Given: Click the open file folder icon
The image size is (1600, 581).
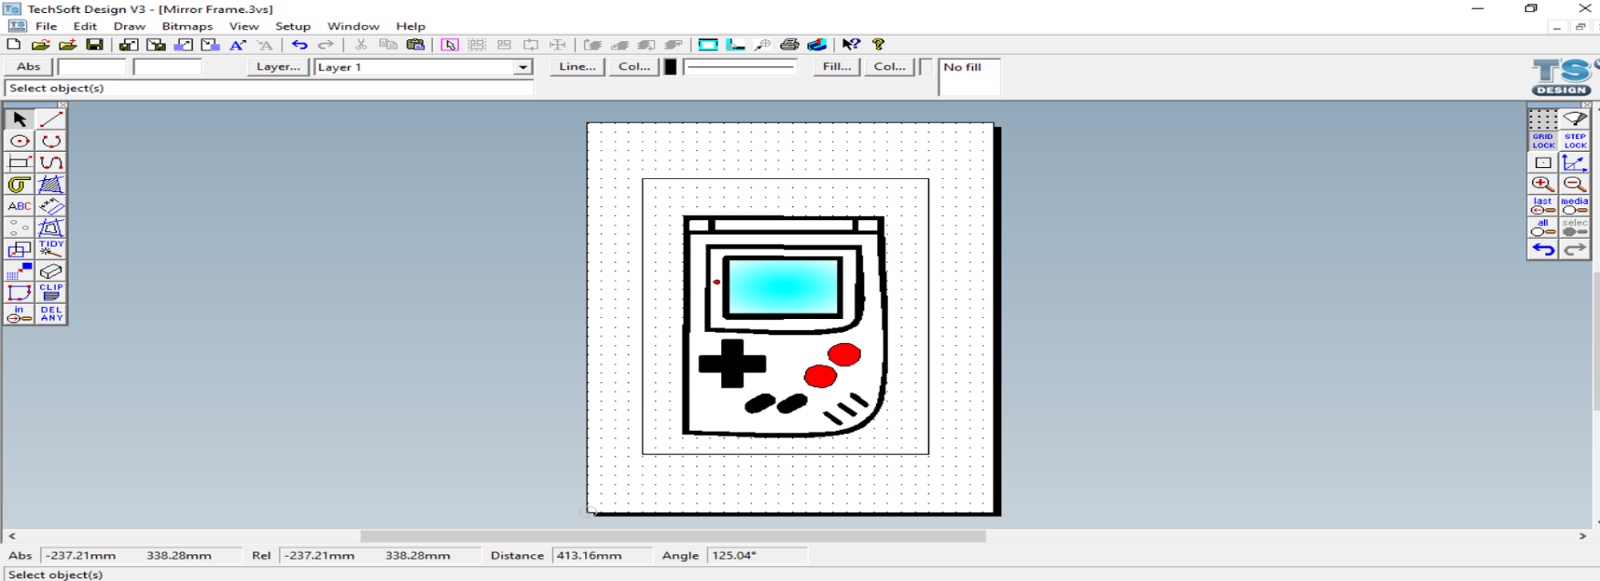Looking at the screenshot, I should tap(41, 44).
